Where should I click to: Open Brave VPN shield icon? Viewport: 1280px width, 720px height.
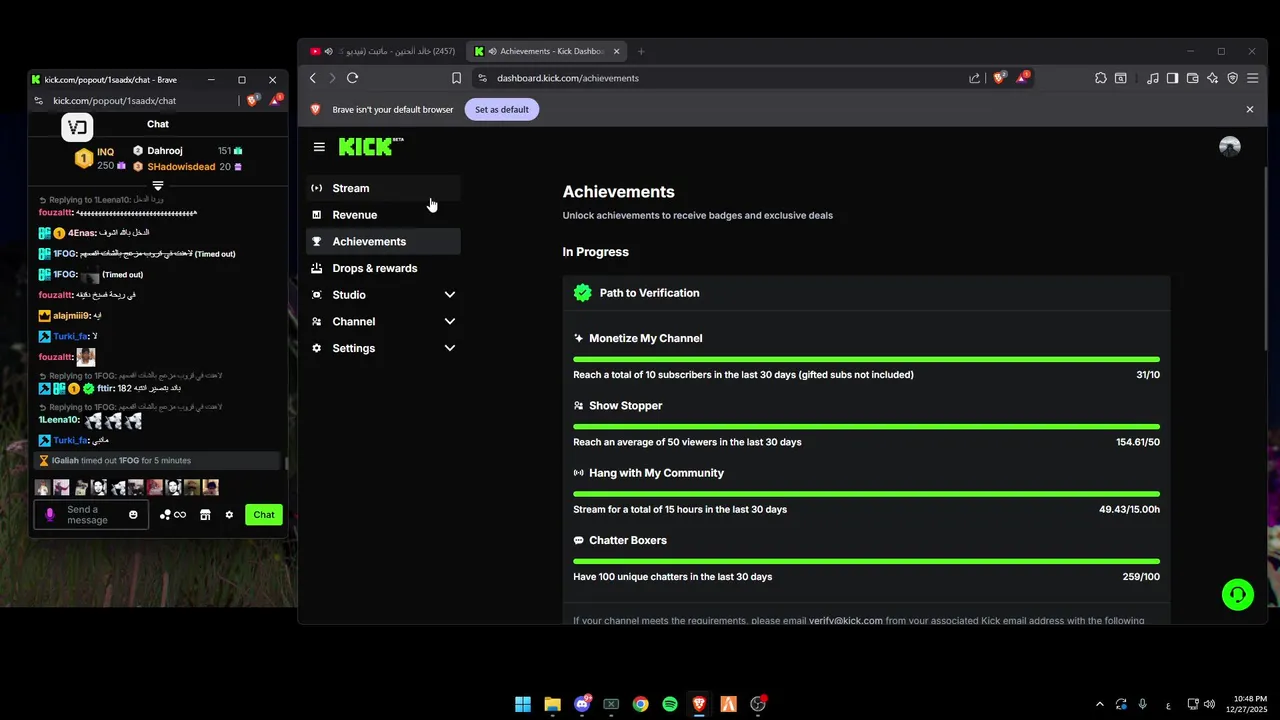[x=1233, y=78]
